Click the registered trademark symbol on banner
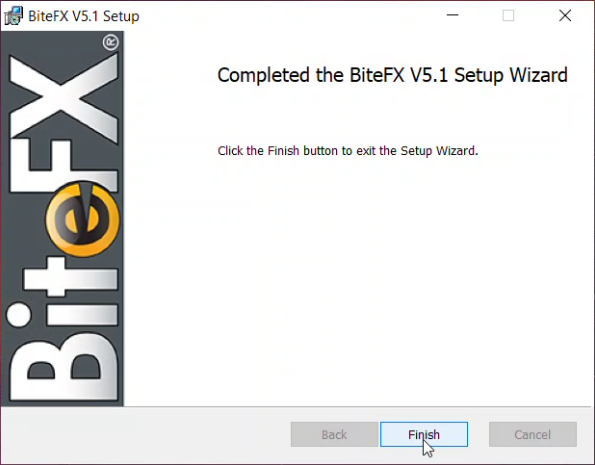The width and height of the screenshot is (595, 465). click(x=111, y=43)
